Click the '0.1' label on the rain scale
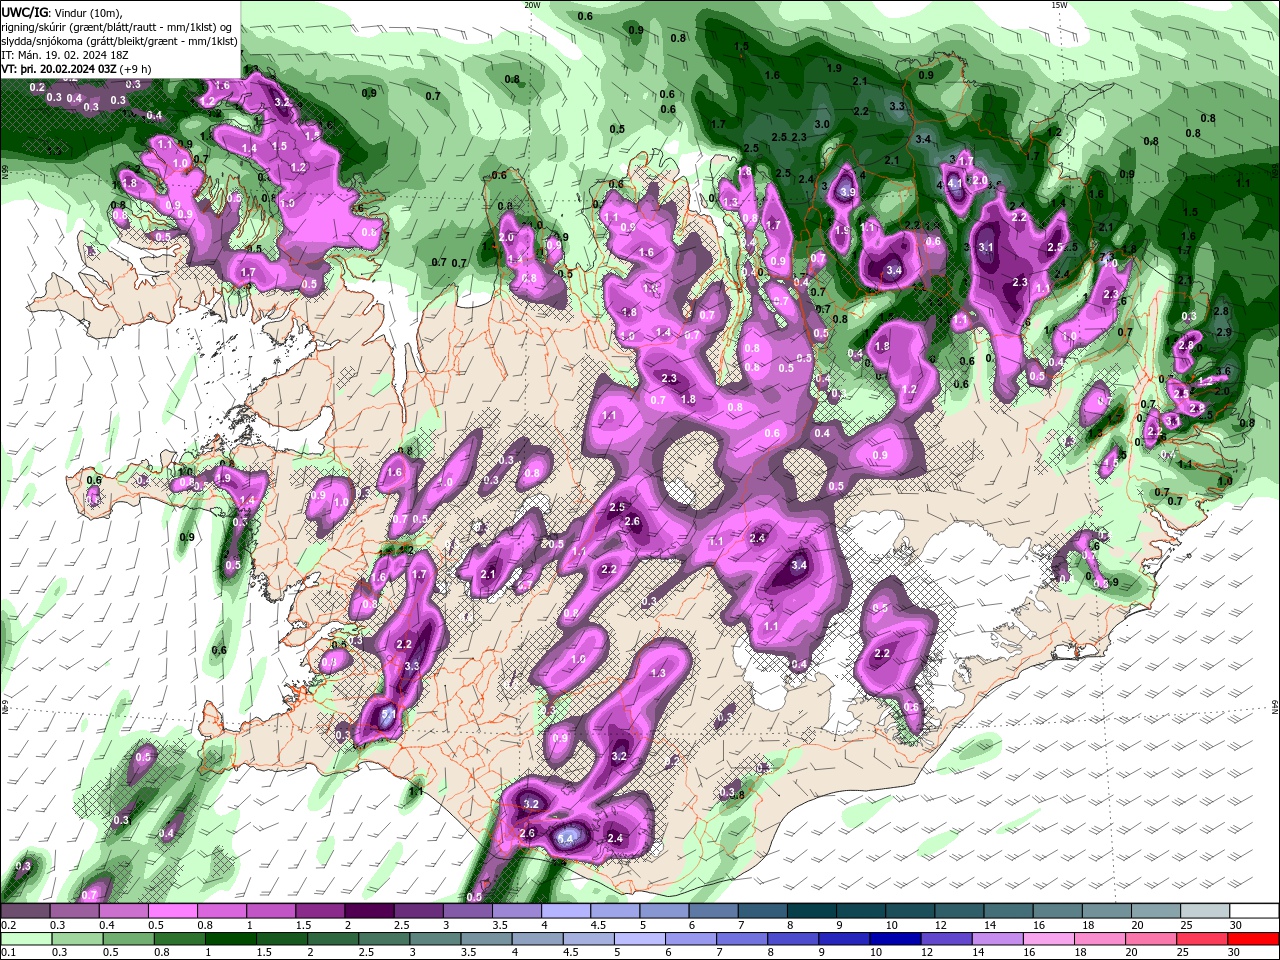Viewport: 1280px width, 960px height. click(8, 953)
